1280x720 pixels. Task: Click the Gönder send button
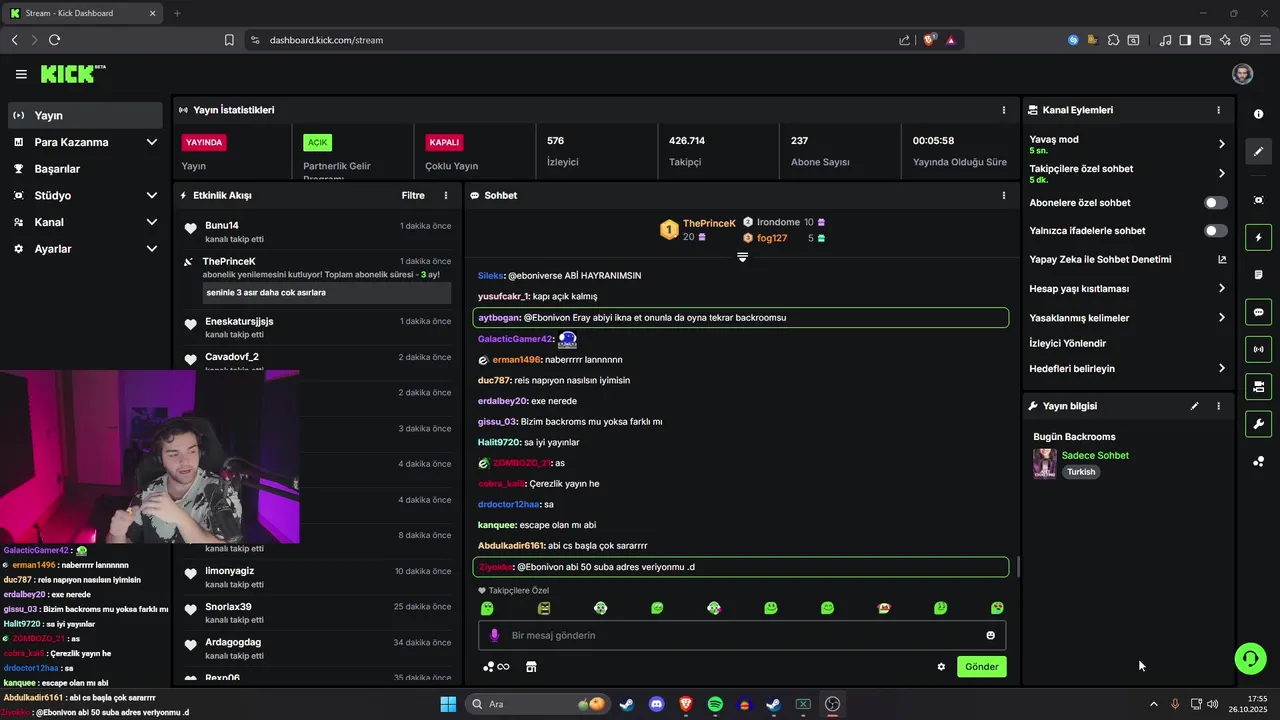click(981, 667)
